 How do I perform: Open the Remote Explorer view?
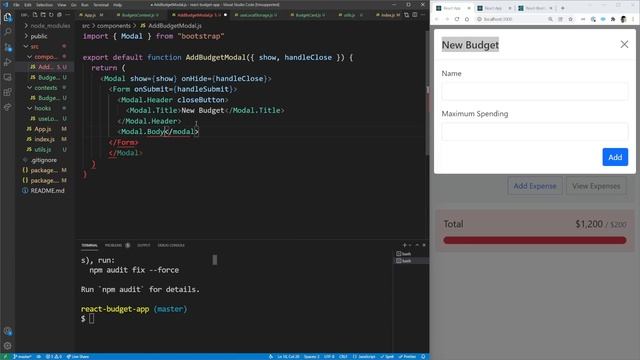coord(7,77)
